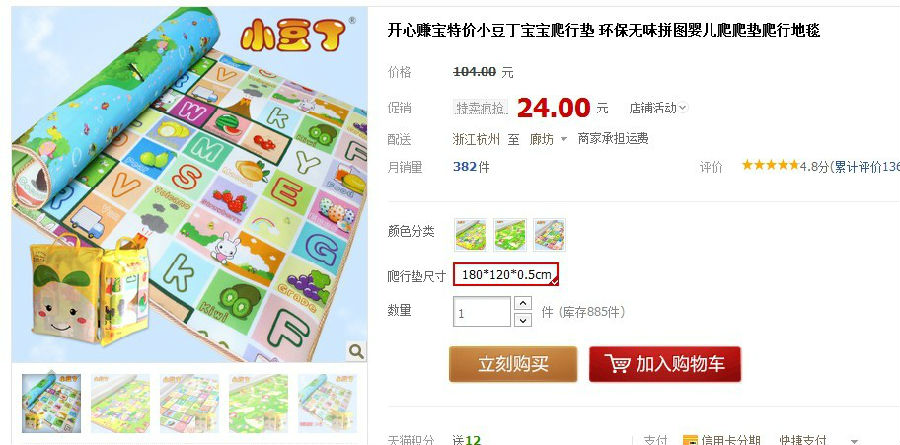Viewport: 900px width, 445px height.
Task: Expand the 店铺活动 dropdown
Action: [x=658, y=108]
